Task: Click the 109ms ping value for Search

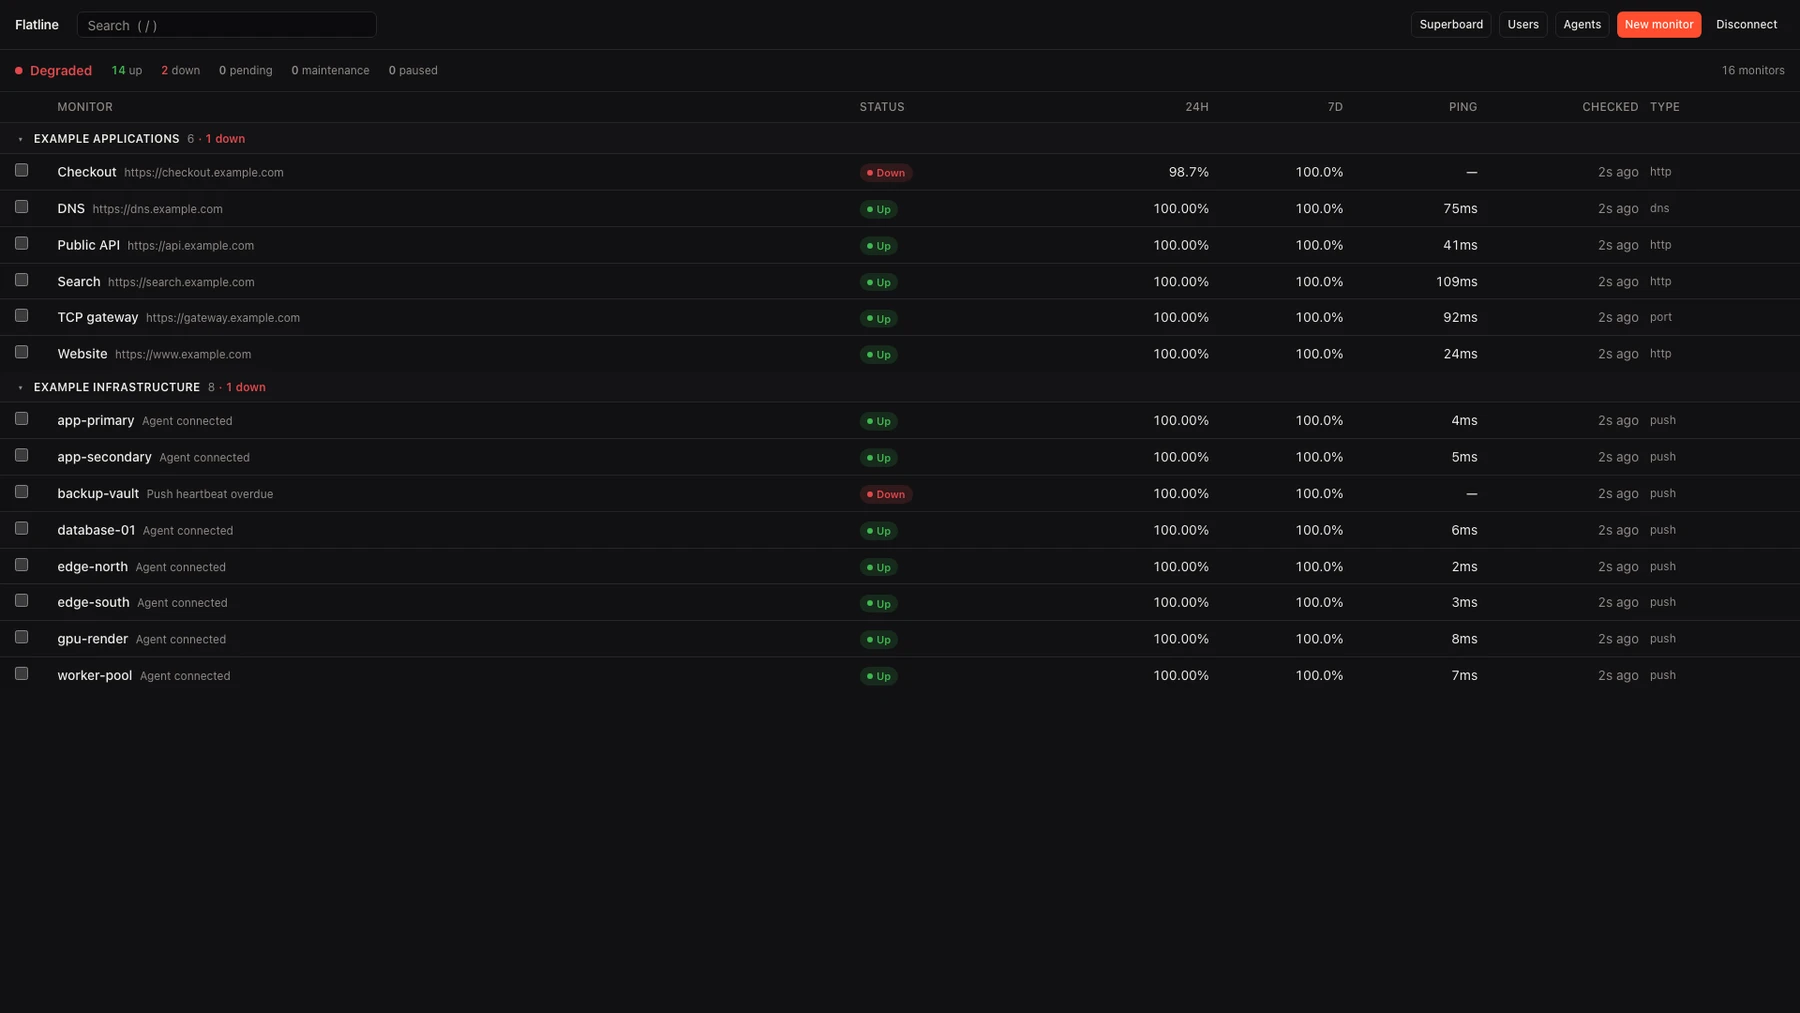Action: pyautogui.click(x=1457, y=281)
